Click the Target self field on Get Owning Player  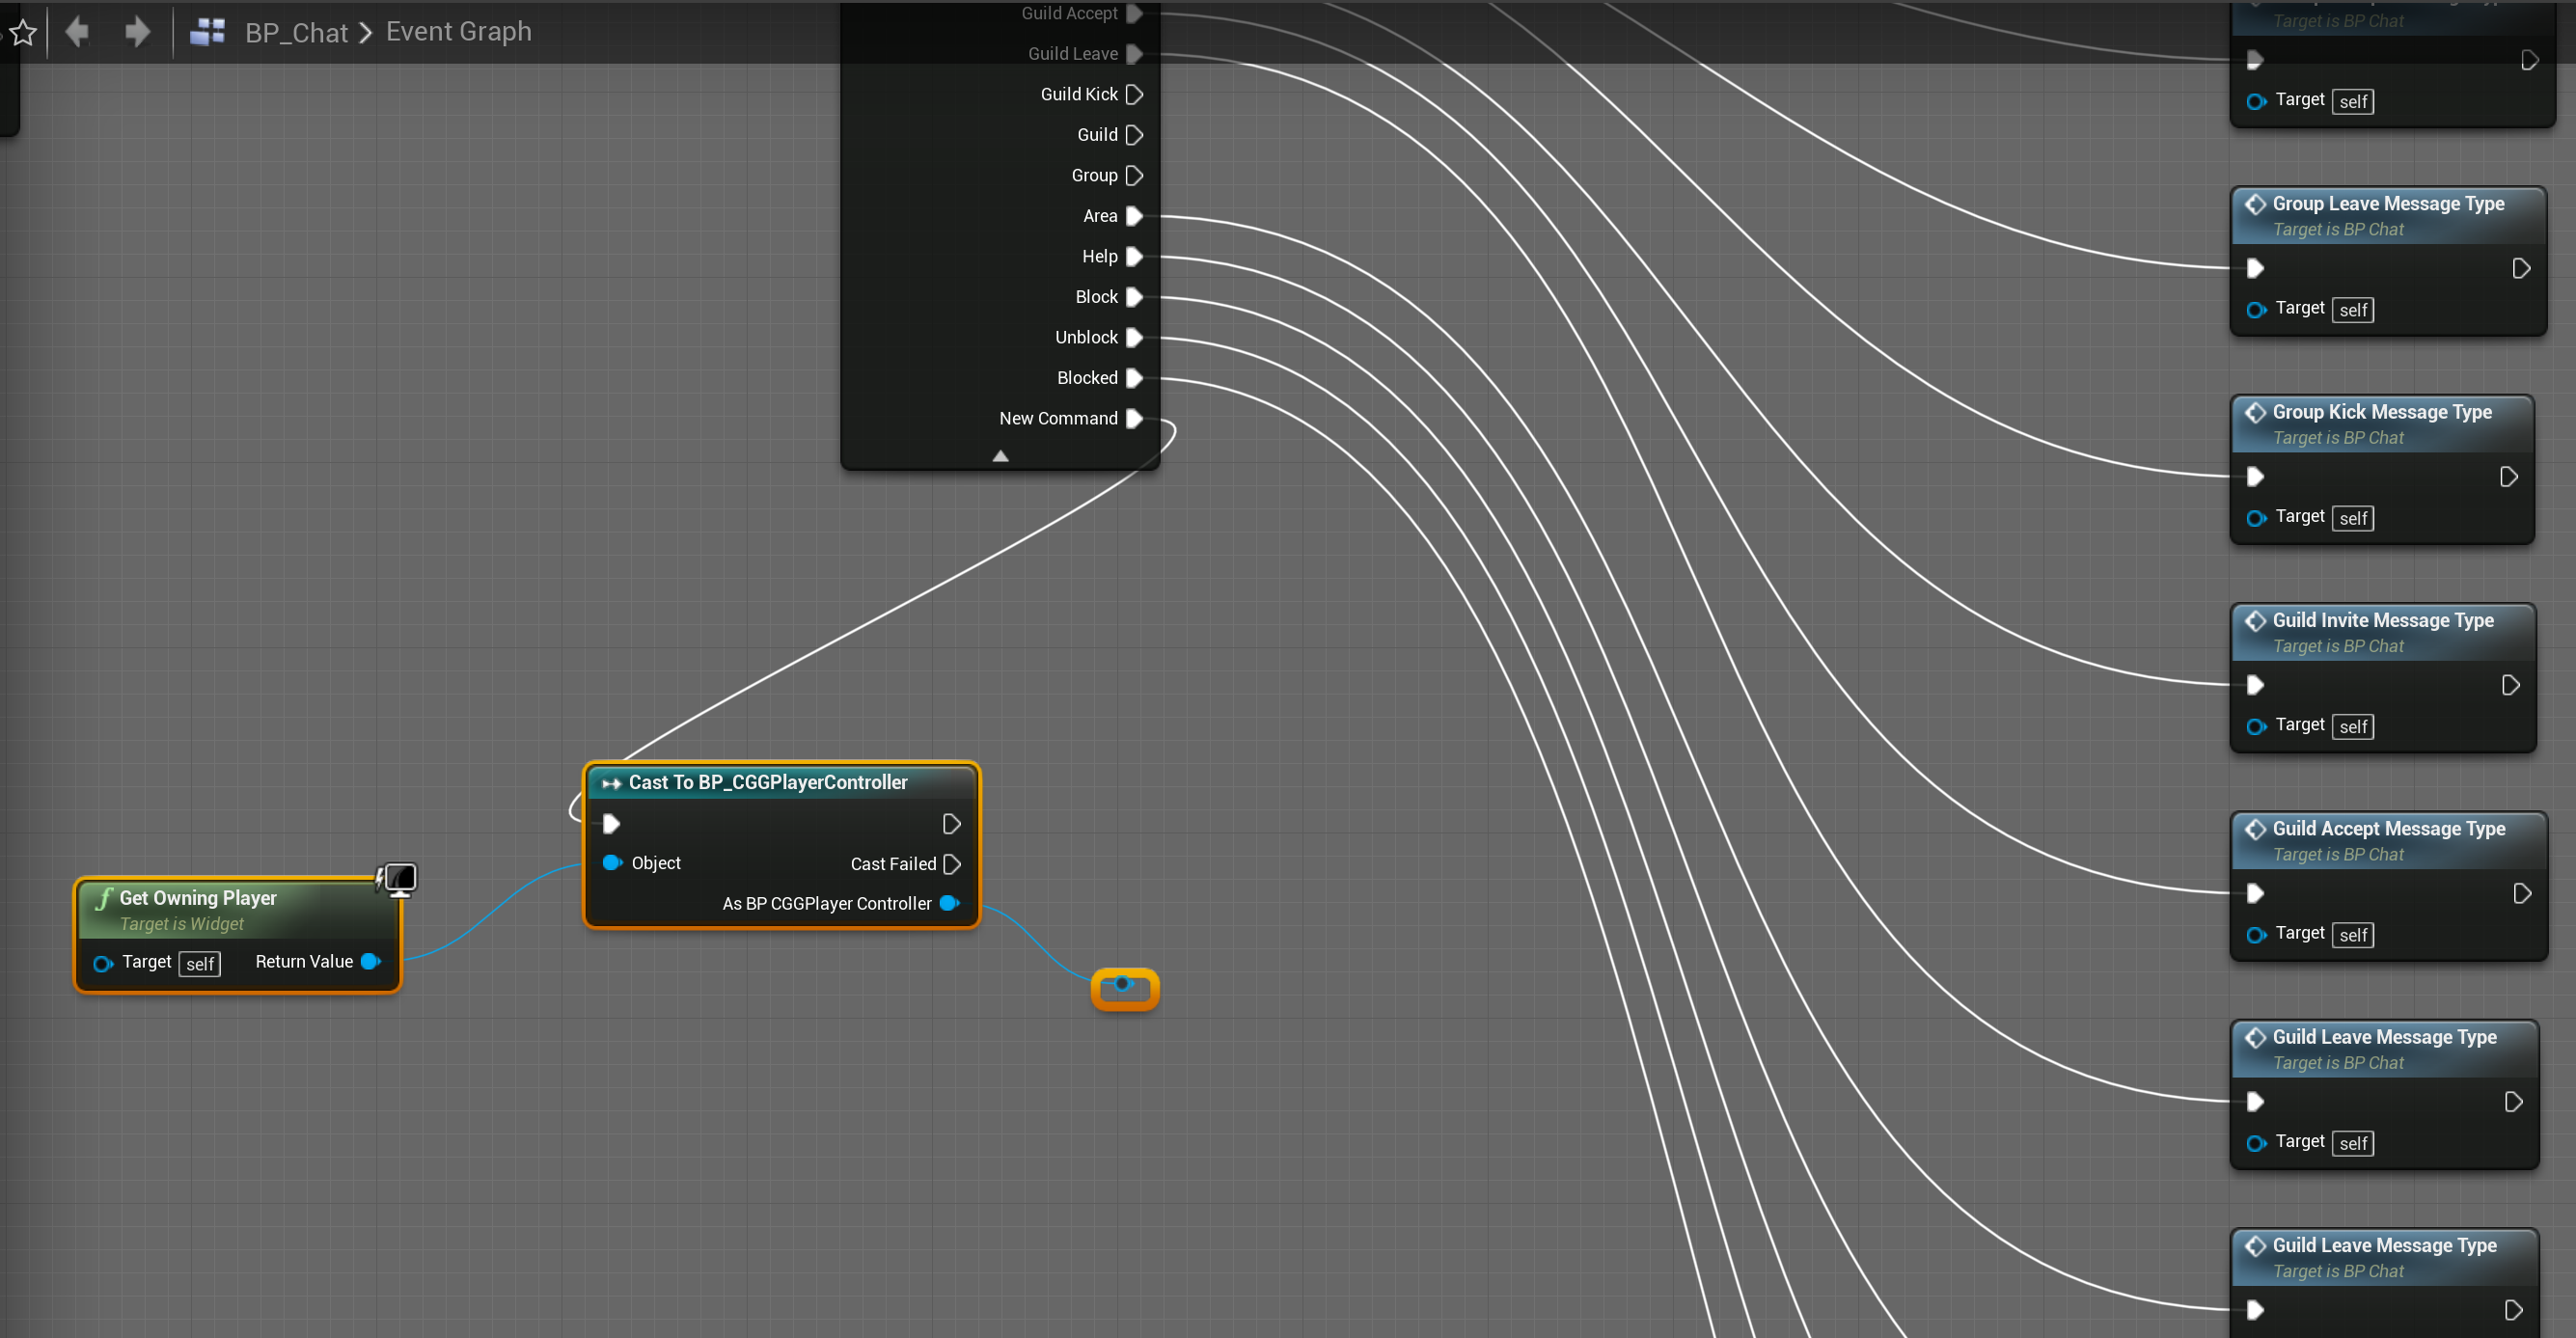(200, 963)
